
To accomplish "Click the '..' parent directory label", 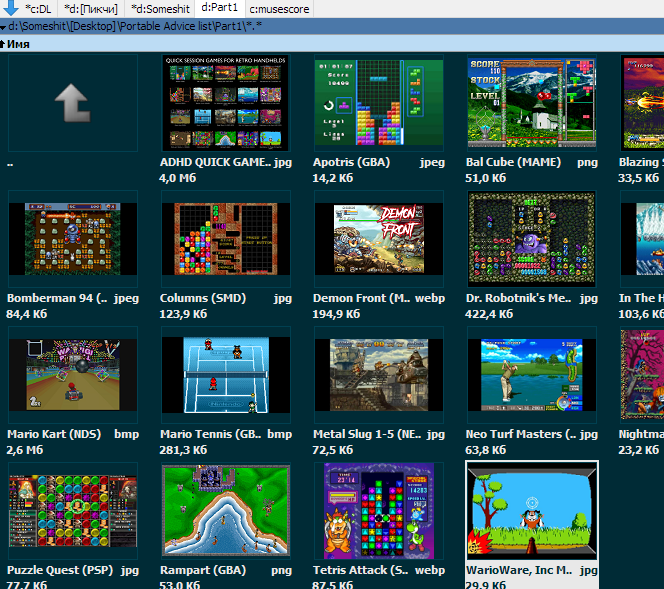I will click(x=10, y=164).
